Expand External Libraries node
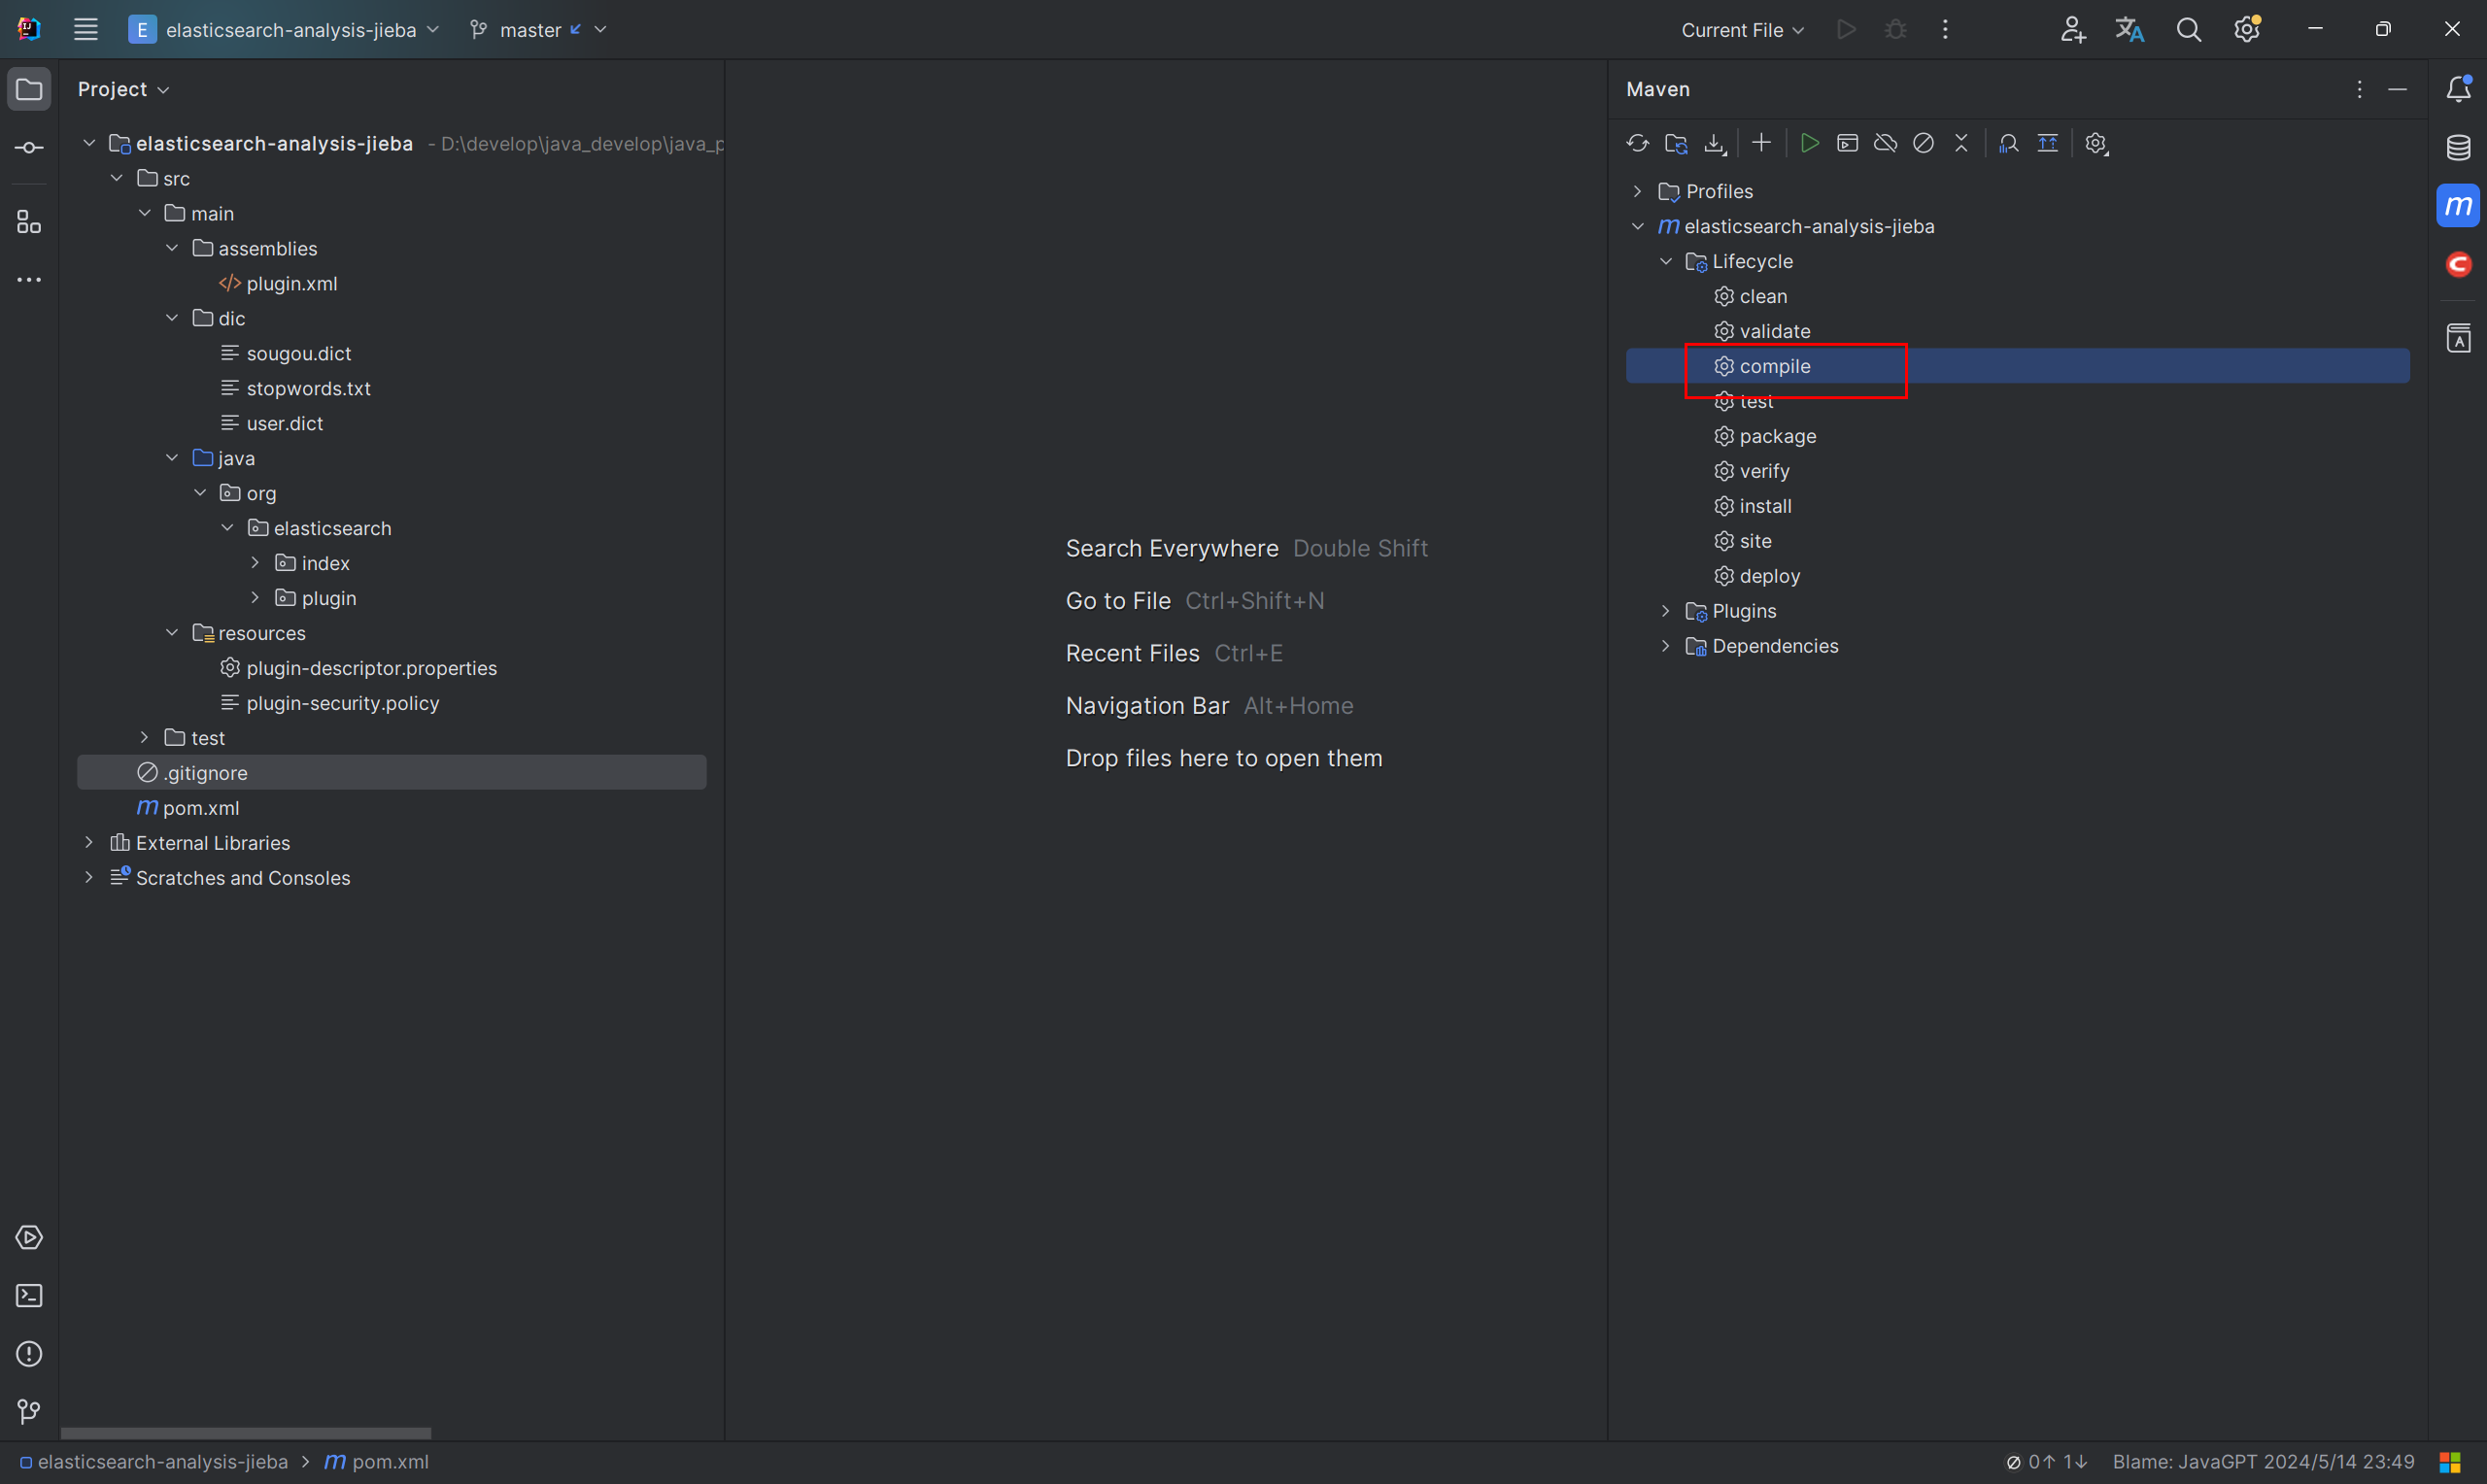Image resolution: width=2487 pixels, height=1484 pixels. click(x=89, y=843)
